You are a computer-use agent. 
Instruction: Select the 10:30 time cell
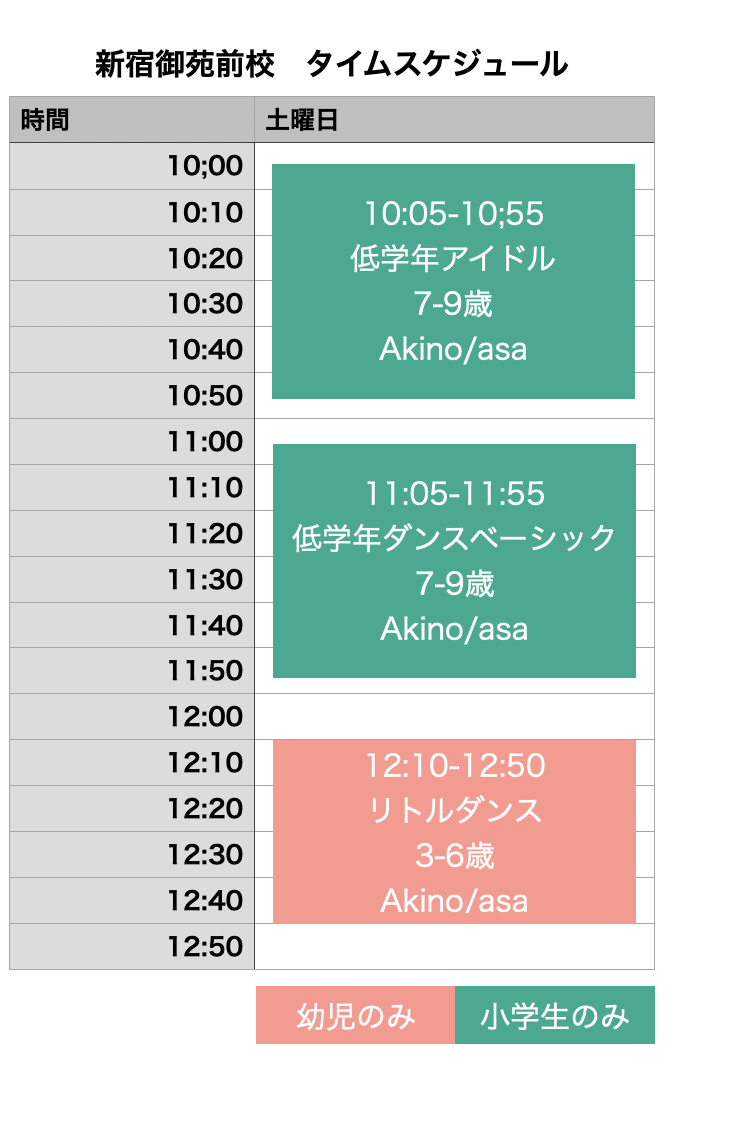132,304
